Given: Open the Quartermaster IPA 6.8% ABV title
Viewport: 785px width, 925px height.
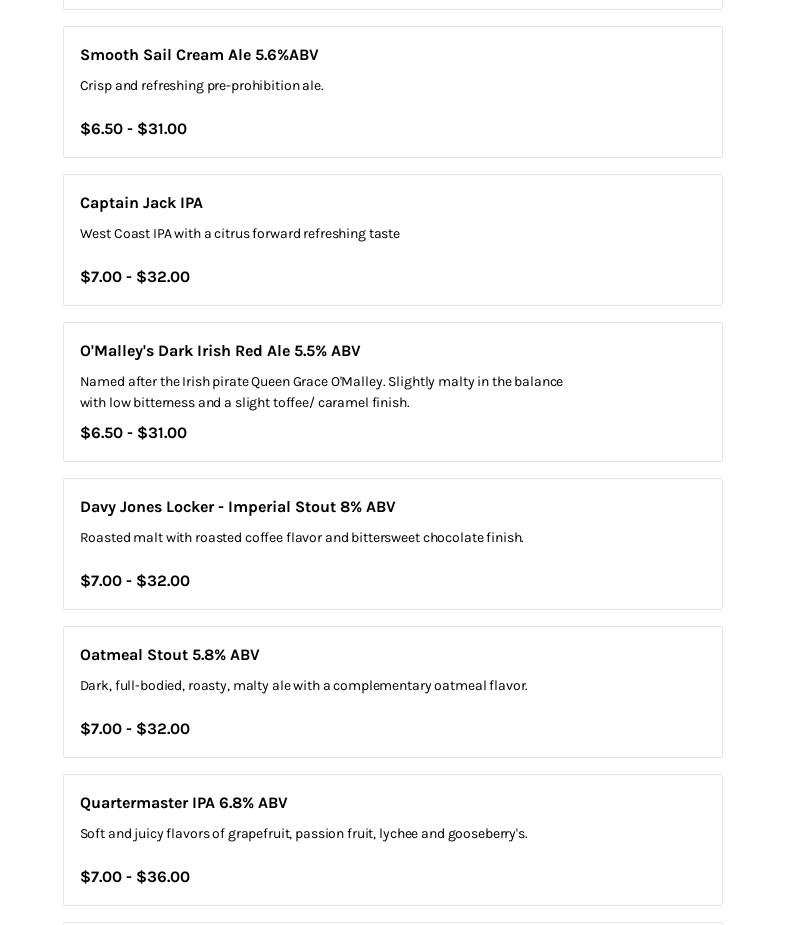Looking at the screenshot, I should pos(184,803).
